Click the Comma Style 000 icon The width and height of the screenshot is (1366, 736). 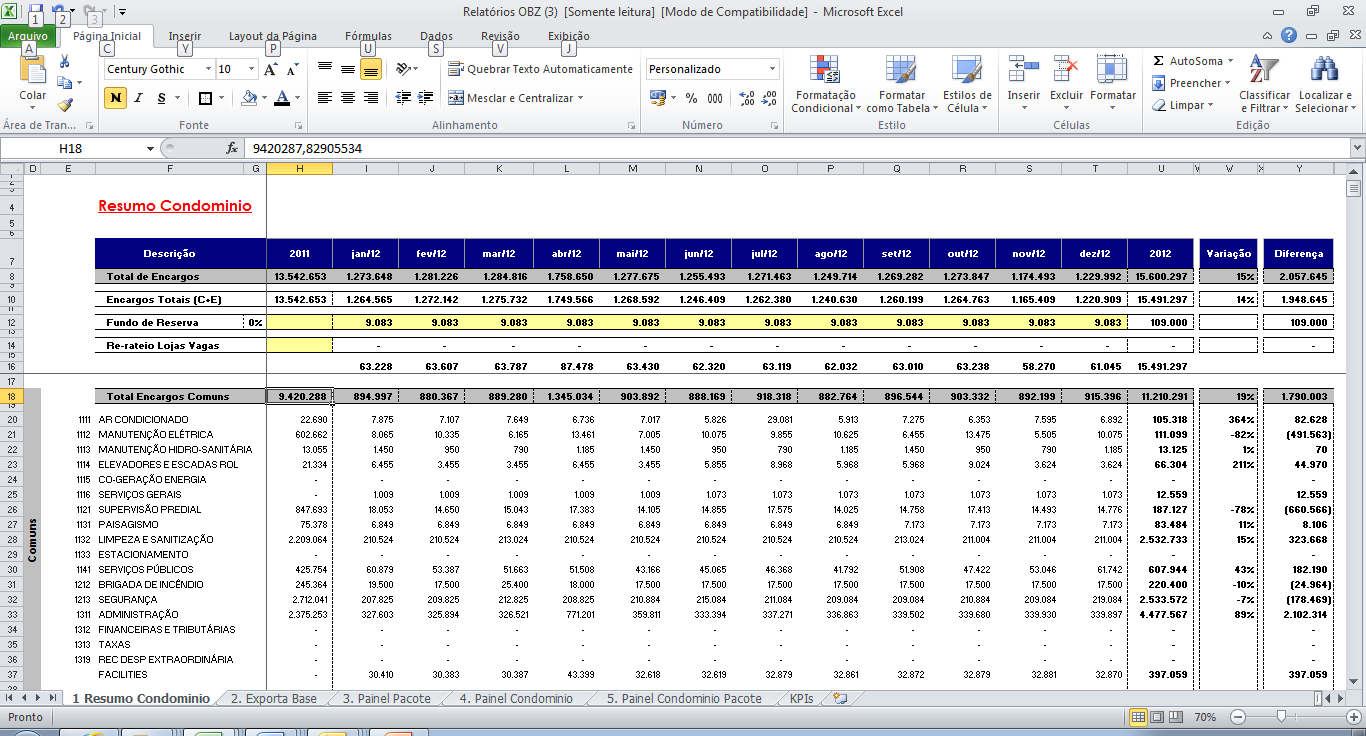click(715, 98)
